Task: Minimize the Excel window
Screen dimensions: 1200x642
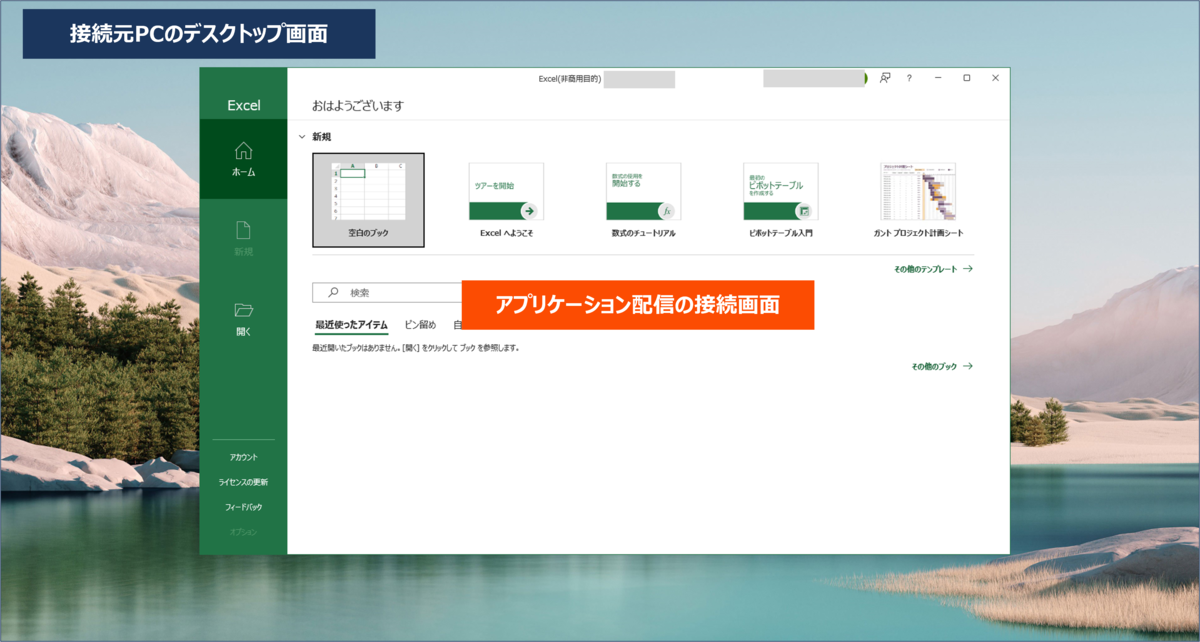Action: [938, 78]
